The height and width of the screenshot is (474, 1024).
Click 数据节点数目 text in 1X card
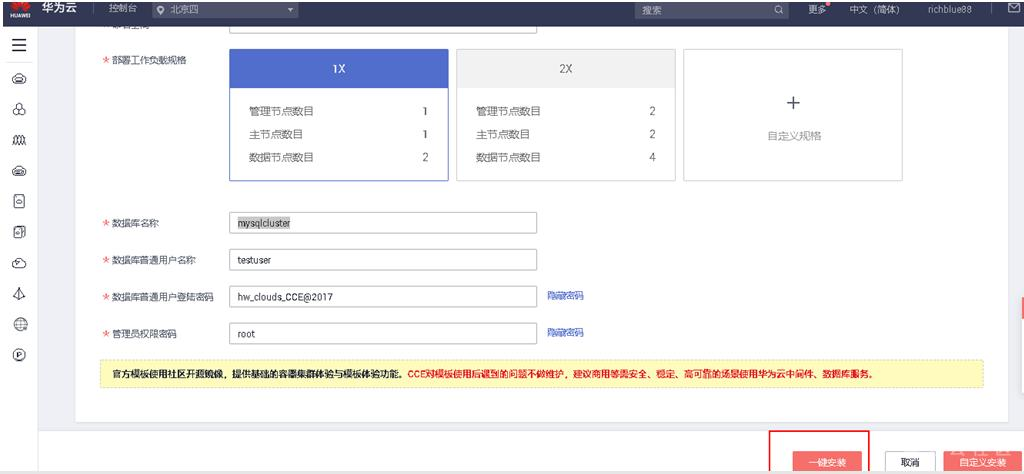coord(281,157)
